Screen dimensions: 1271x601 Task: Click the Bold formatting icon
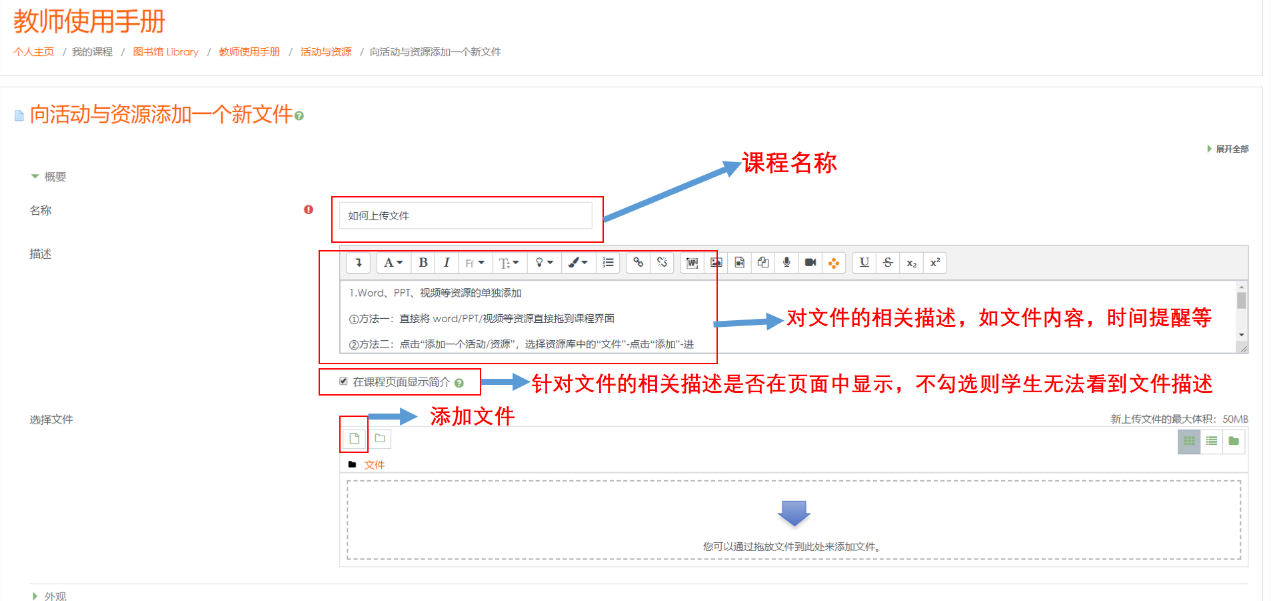pos(423,263)
